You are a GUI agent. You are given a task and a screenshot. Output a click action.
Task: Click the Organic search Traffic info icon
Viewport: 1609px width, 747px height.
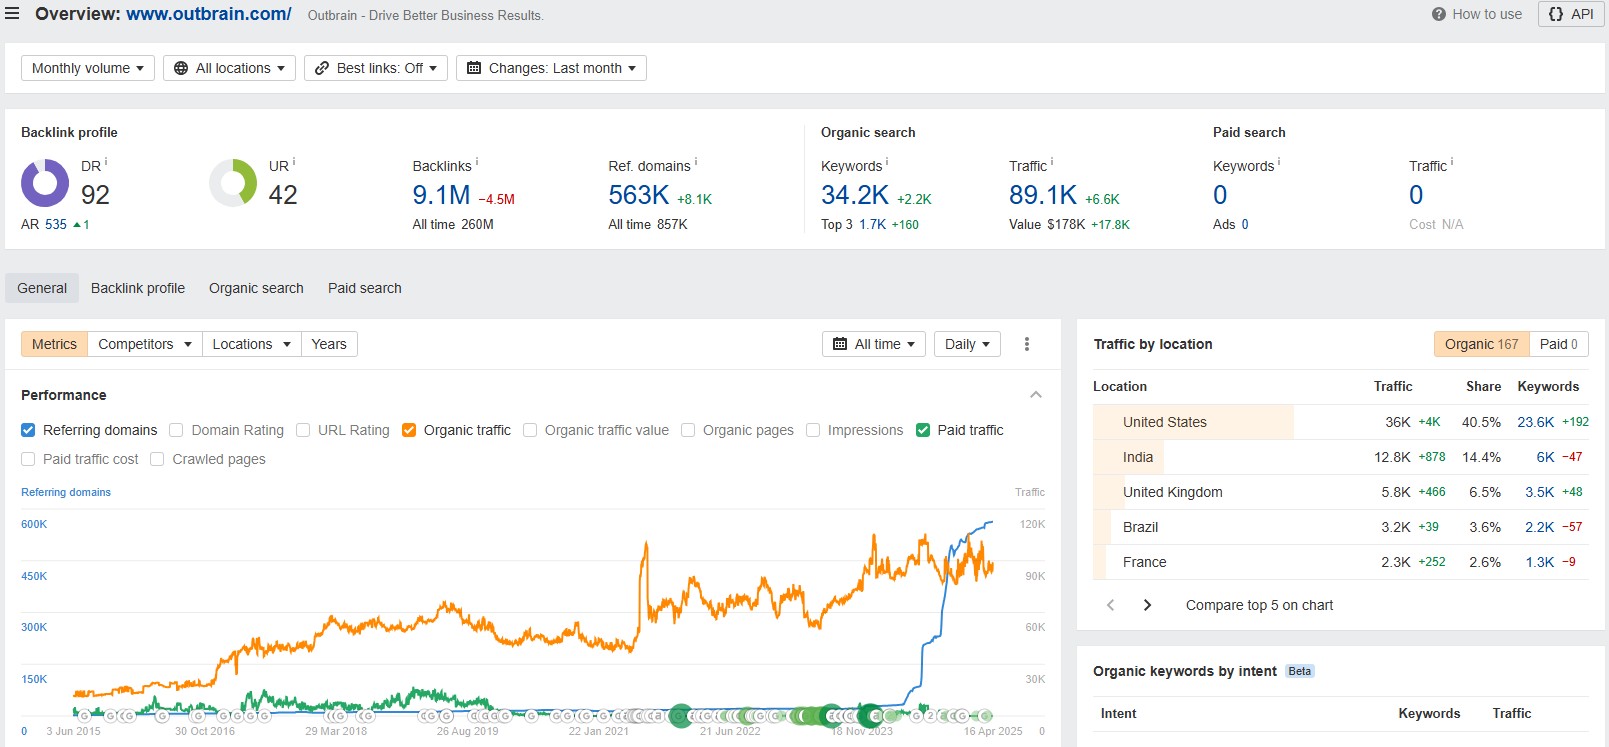1052,162
